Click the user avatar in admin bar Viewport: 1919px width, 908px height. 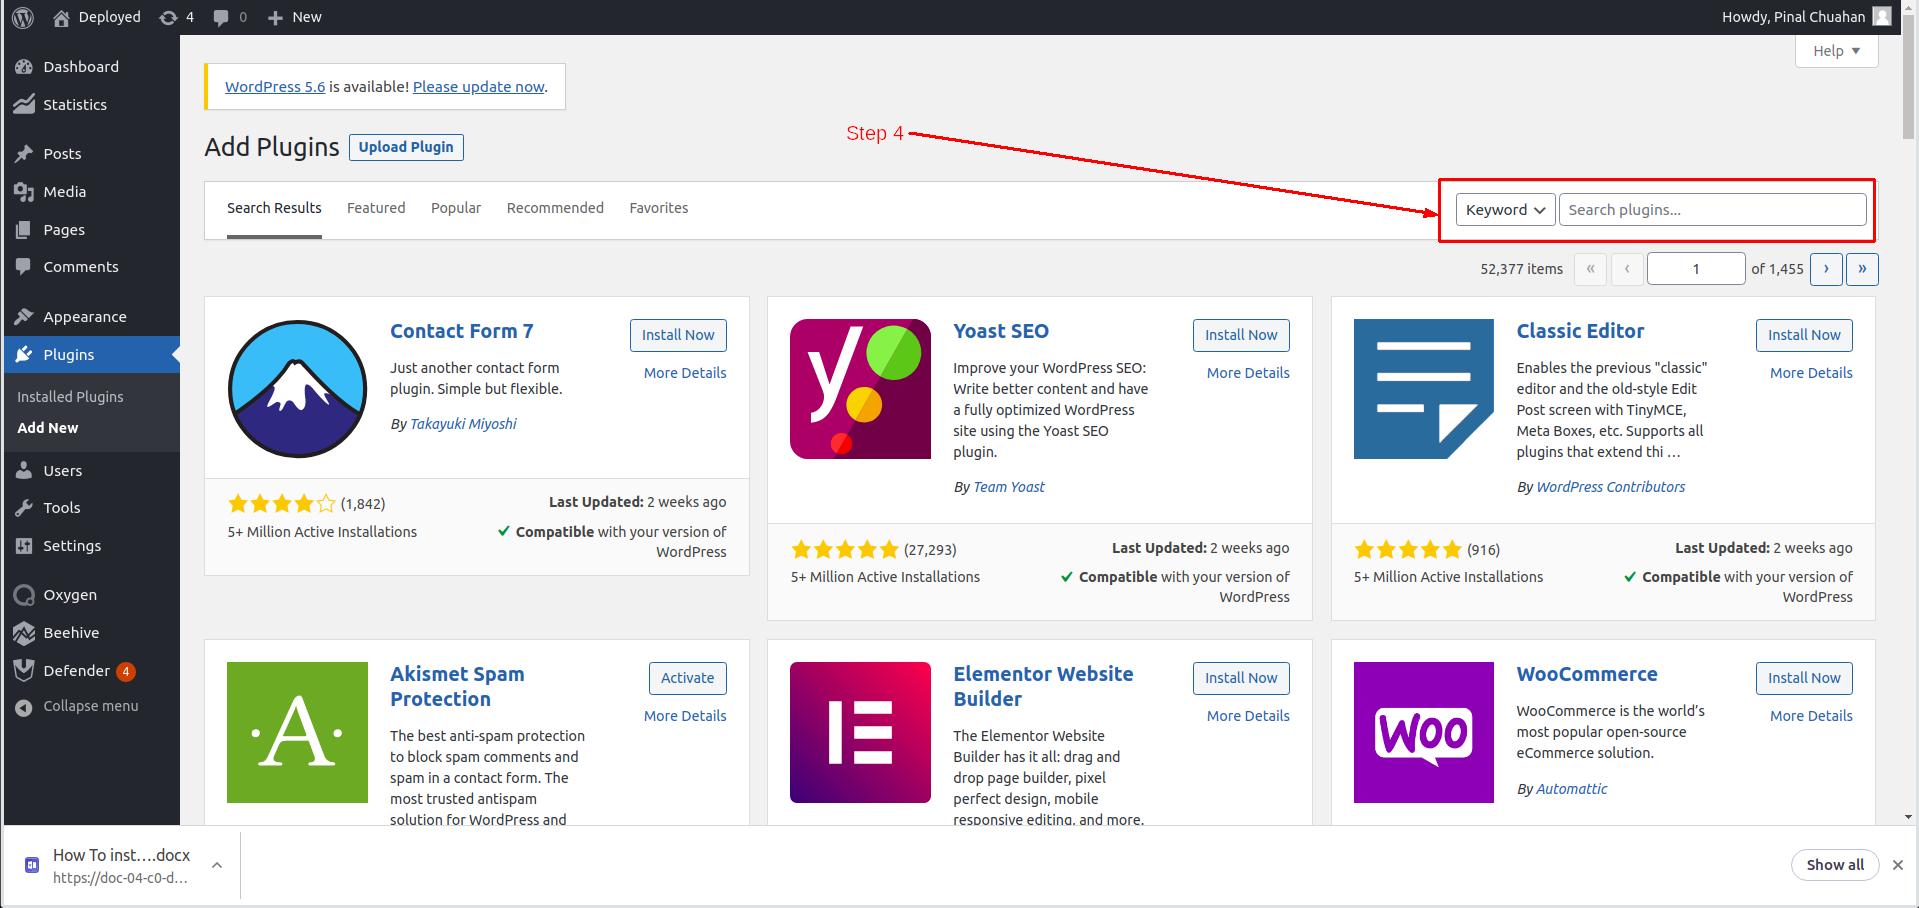(x=1882, y=17)
